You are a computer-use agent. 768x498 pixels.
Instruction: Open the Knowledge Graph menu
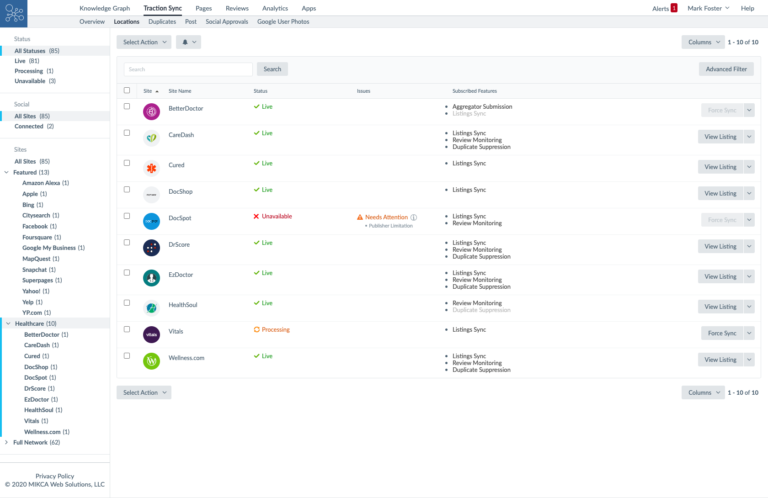pos(105,8)
